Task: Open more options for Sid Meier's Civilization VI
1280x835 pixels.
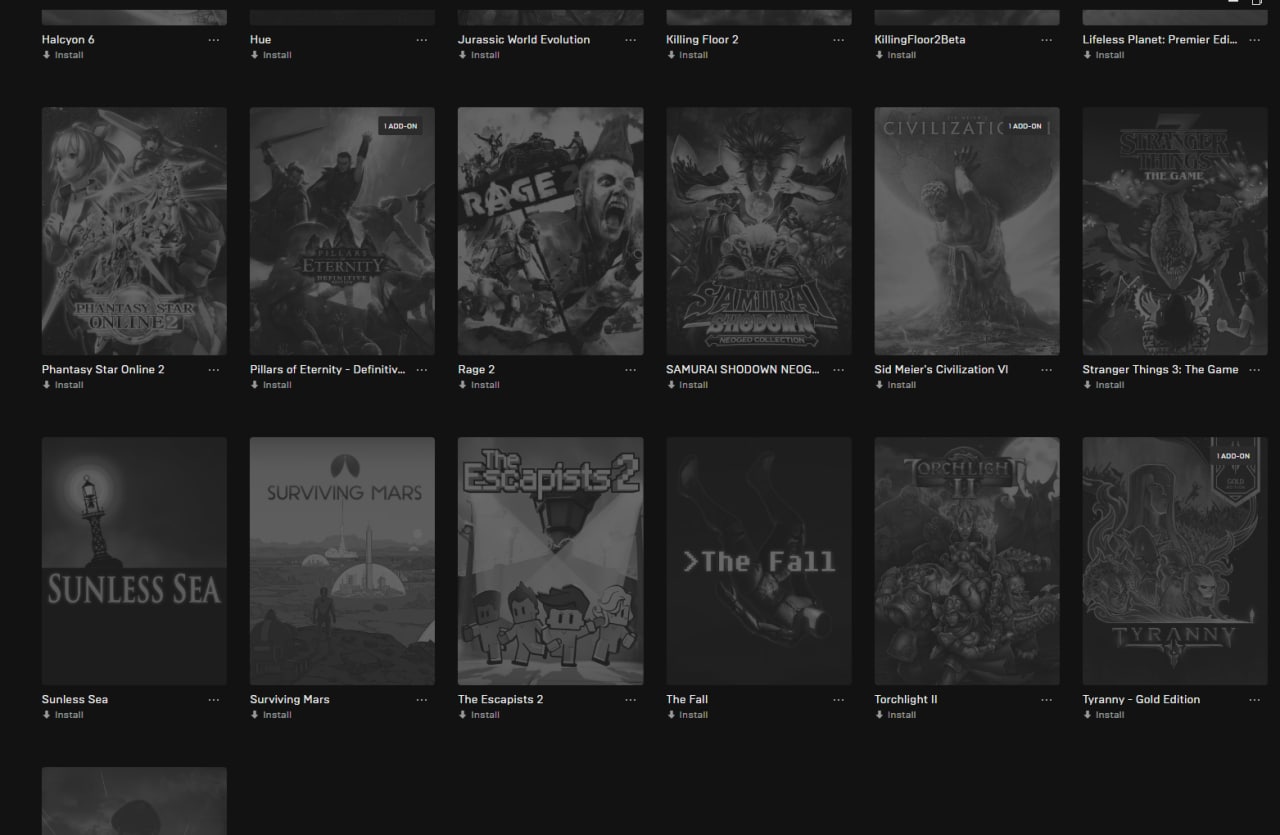Action: (x=1046, y=370)
